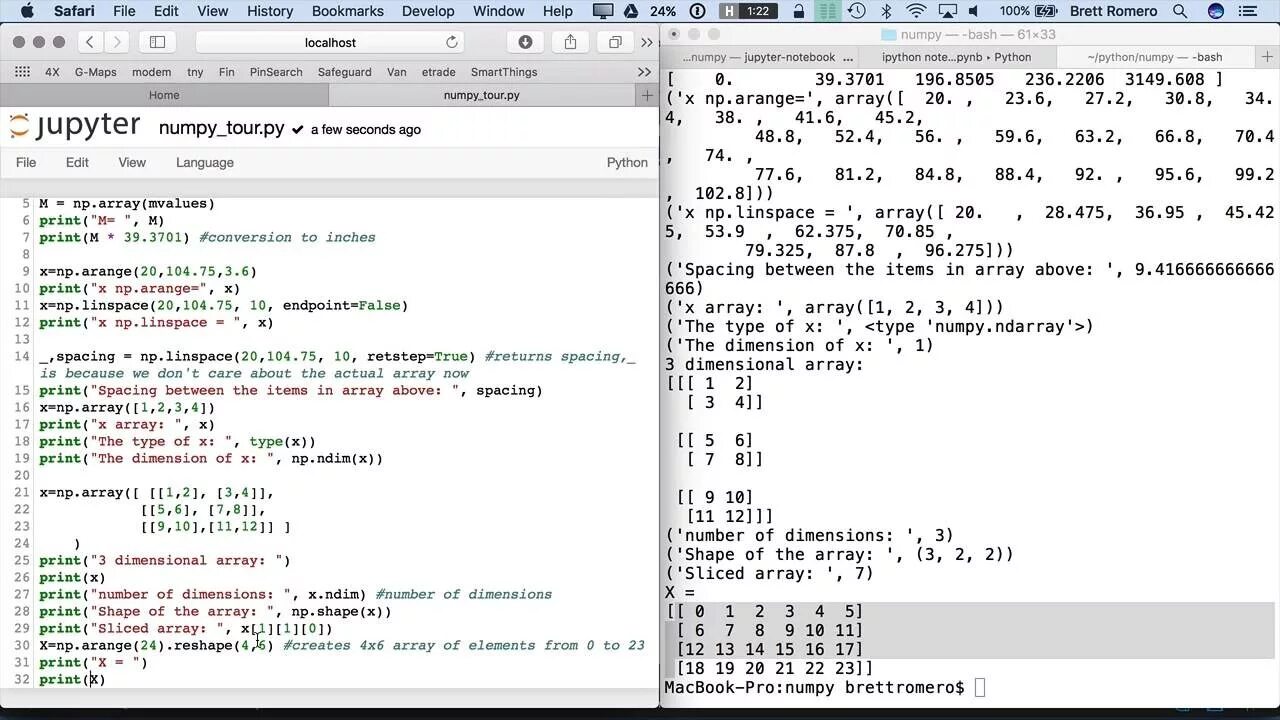Click the numpy_tour.py file name in Jupyter
Screen dimensions: 1280x720
tap(222, 129)
